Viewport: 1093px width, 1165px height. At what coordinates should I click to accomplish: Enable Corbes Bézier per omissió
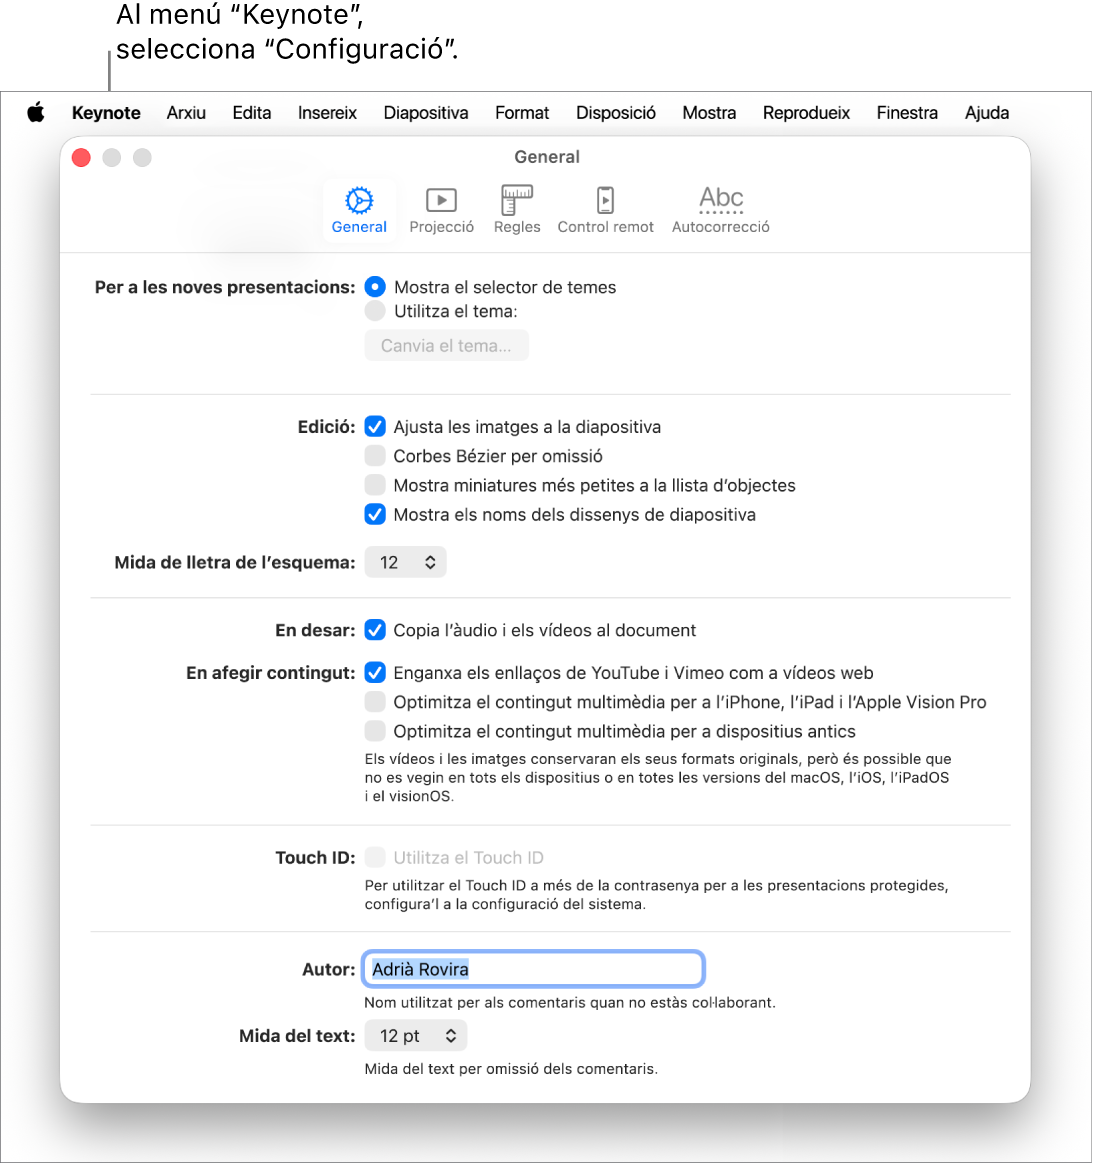375,455
